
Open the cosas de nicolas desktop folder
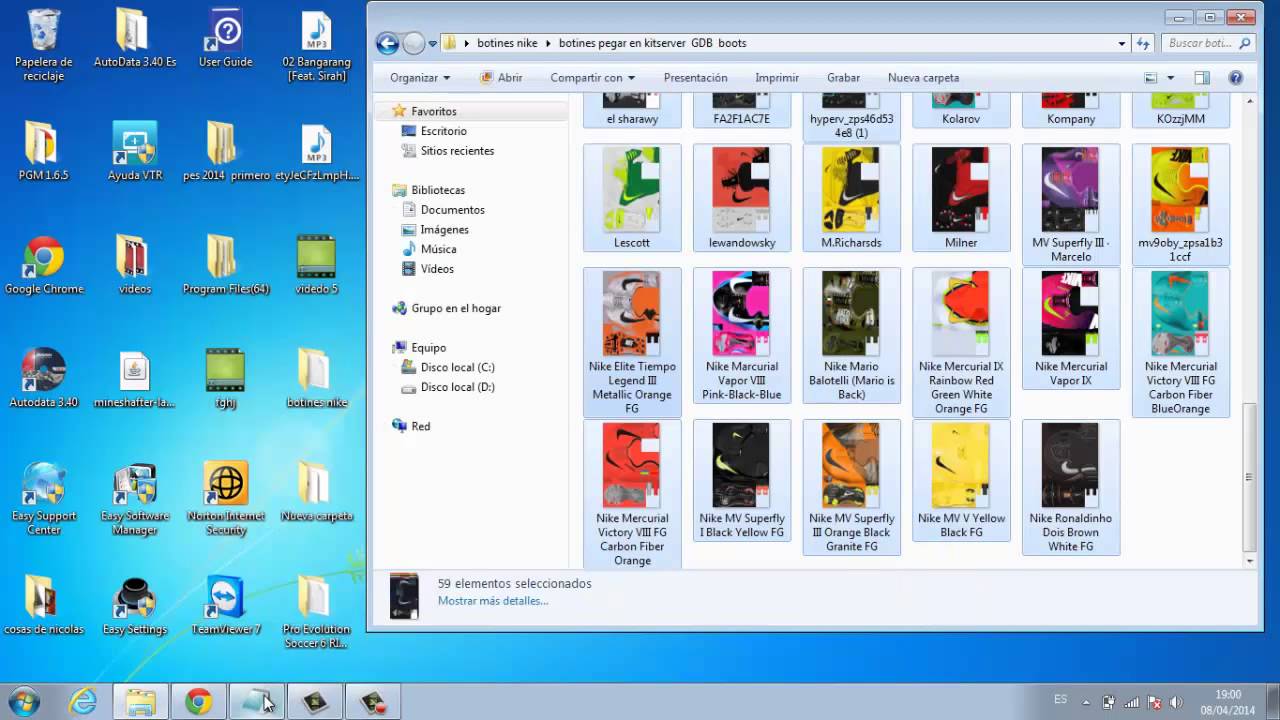click(44, 605)
